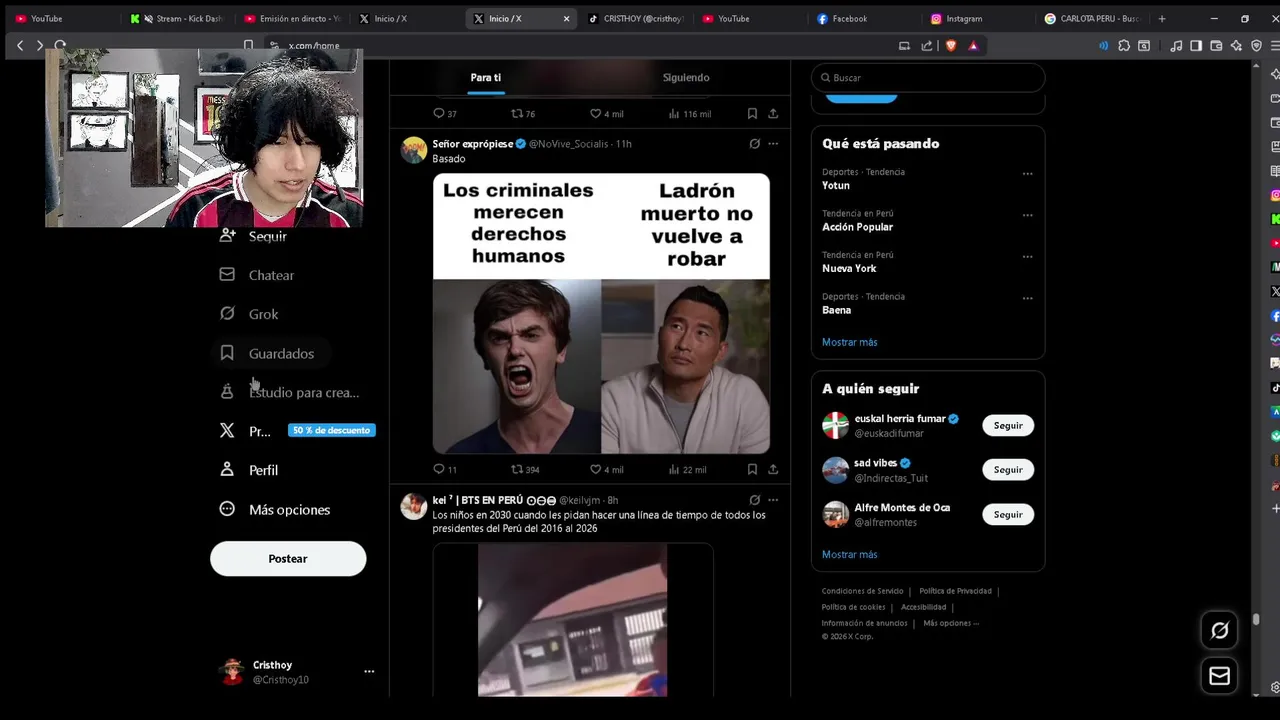Open Guardados bookmarks in sidebar

pyautogui.click(x=267, y=353)
